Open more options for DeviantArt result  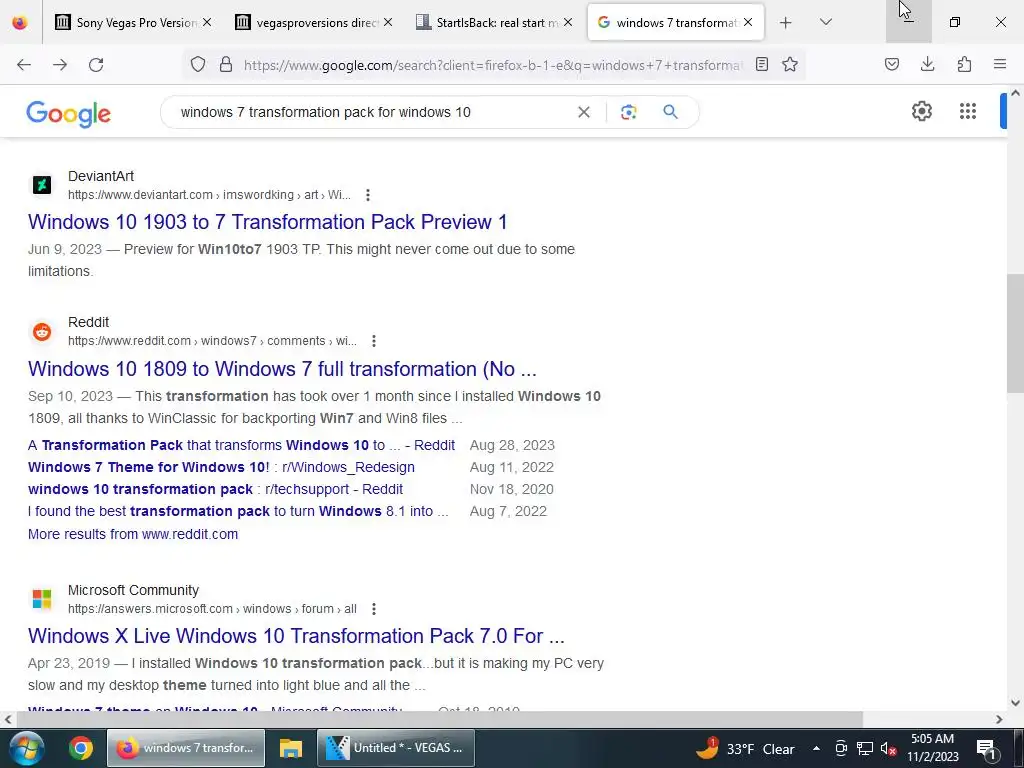pyautogui.click(x=368, y=195)
